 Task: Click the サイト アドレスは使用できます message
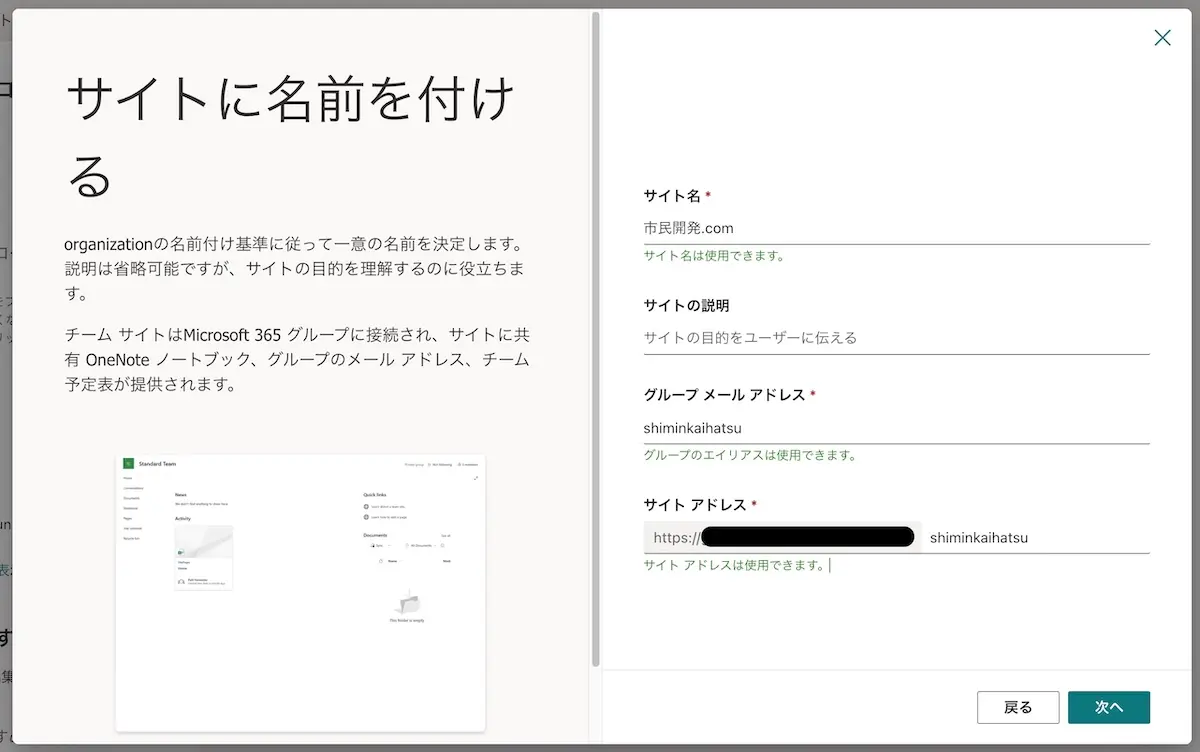[x=735, y=566]
